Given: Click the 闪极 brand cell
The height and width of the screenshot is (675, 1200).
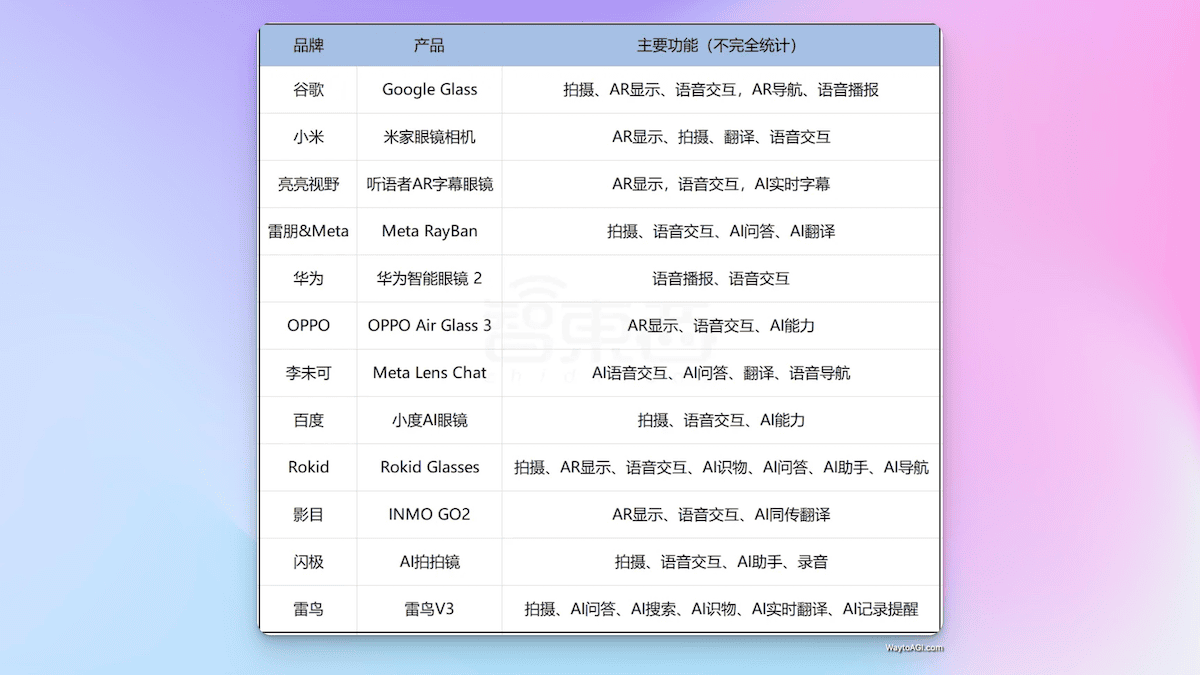Looking at the screenshot, I should coord(308,561).
